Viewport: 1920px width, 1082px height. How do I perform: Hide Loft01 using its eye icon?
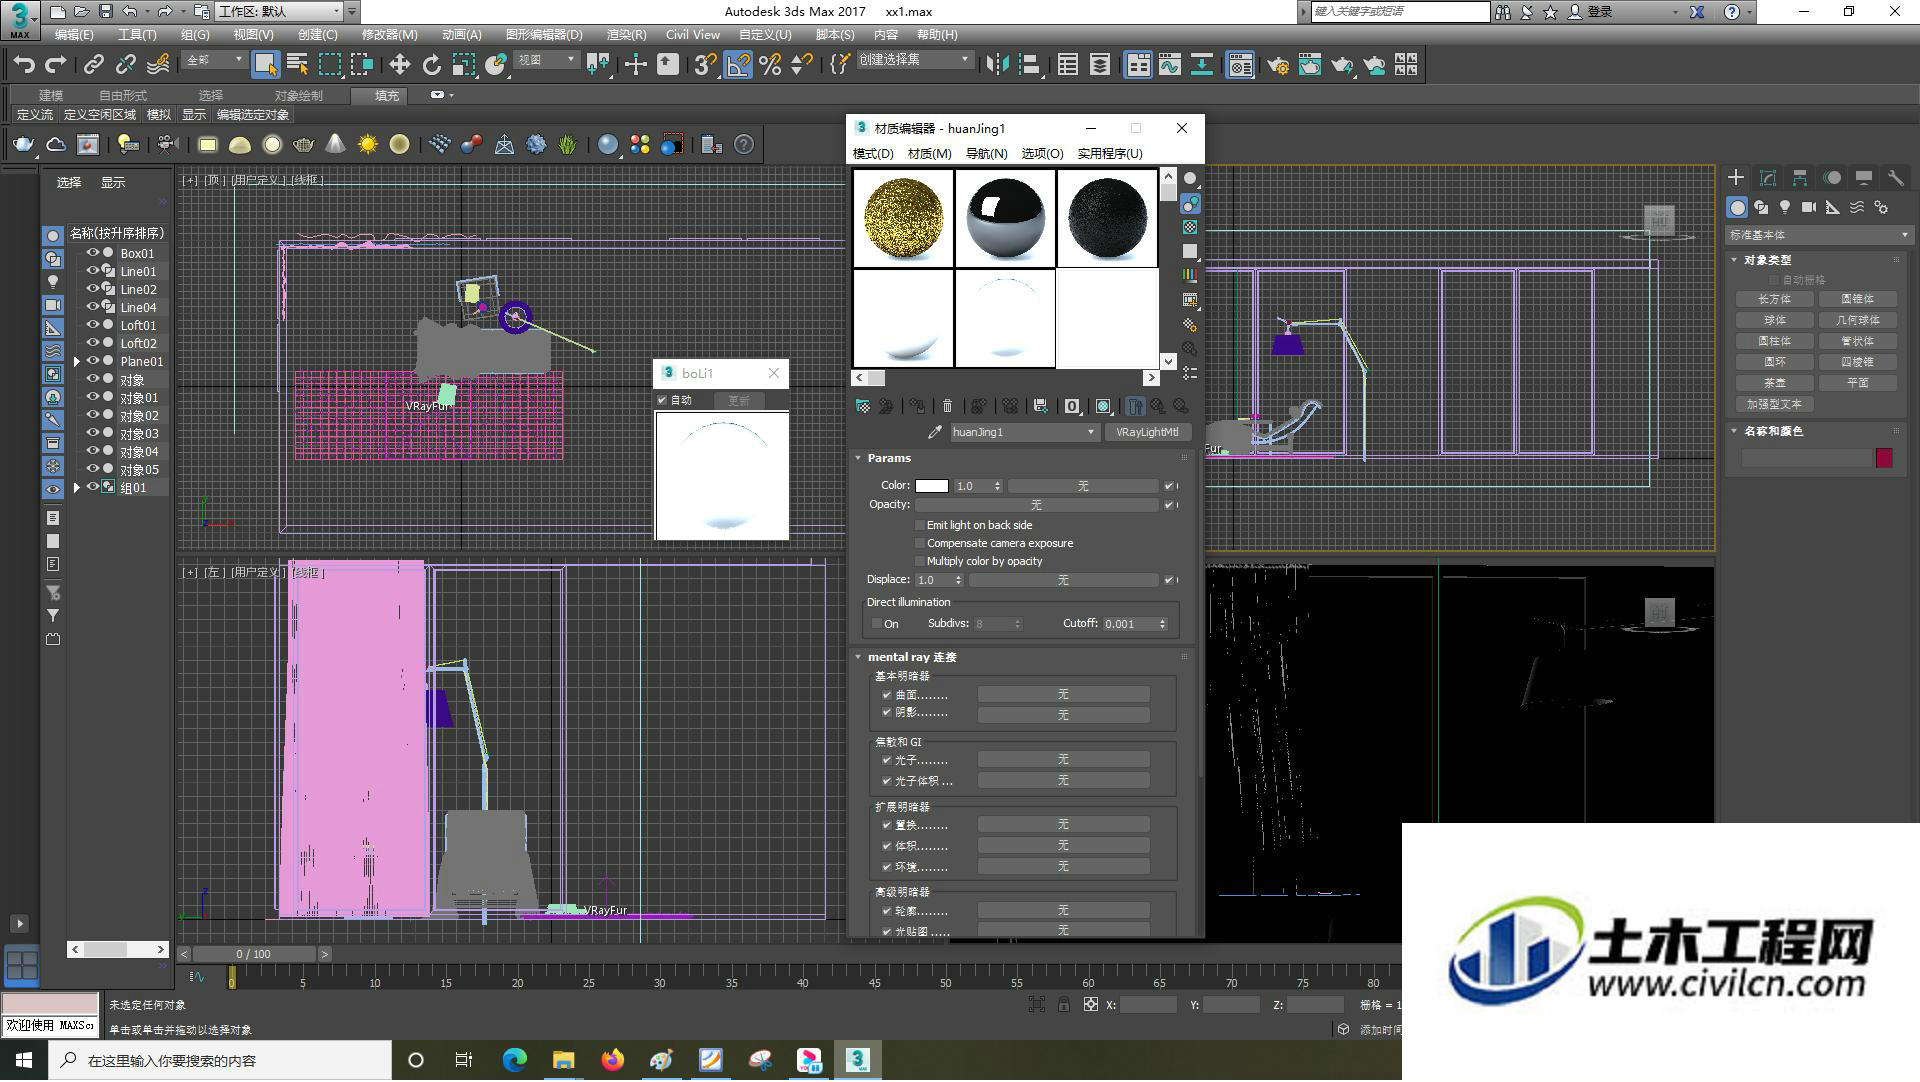[x=92, y=325]
